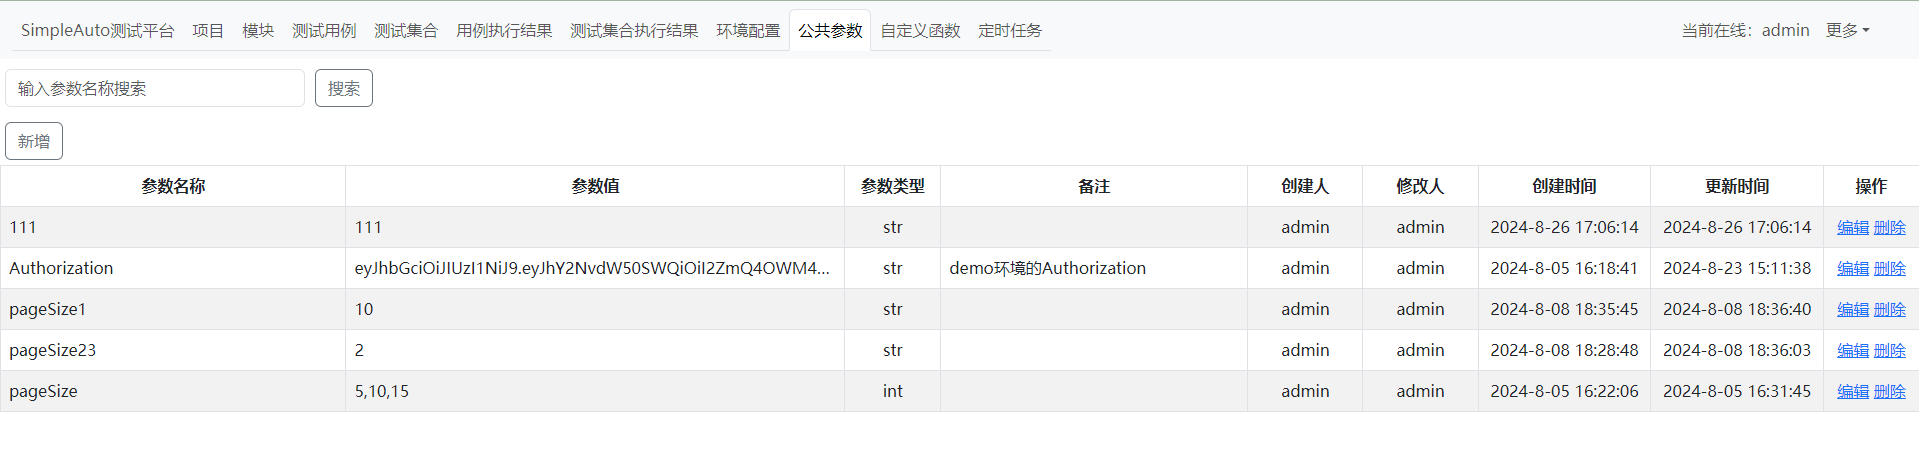Click the 搜索 button
Viewport: 1919px width, 453px height.
click(344, 88)
